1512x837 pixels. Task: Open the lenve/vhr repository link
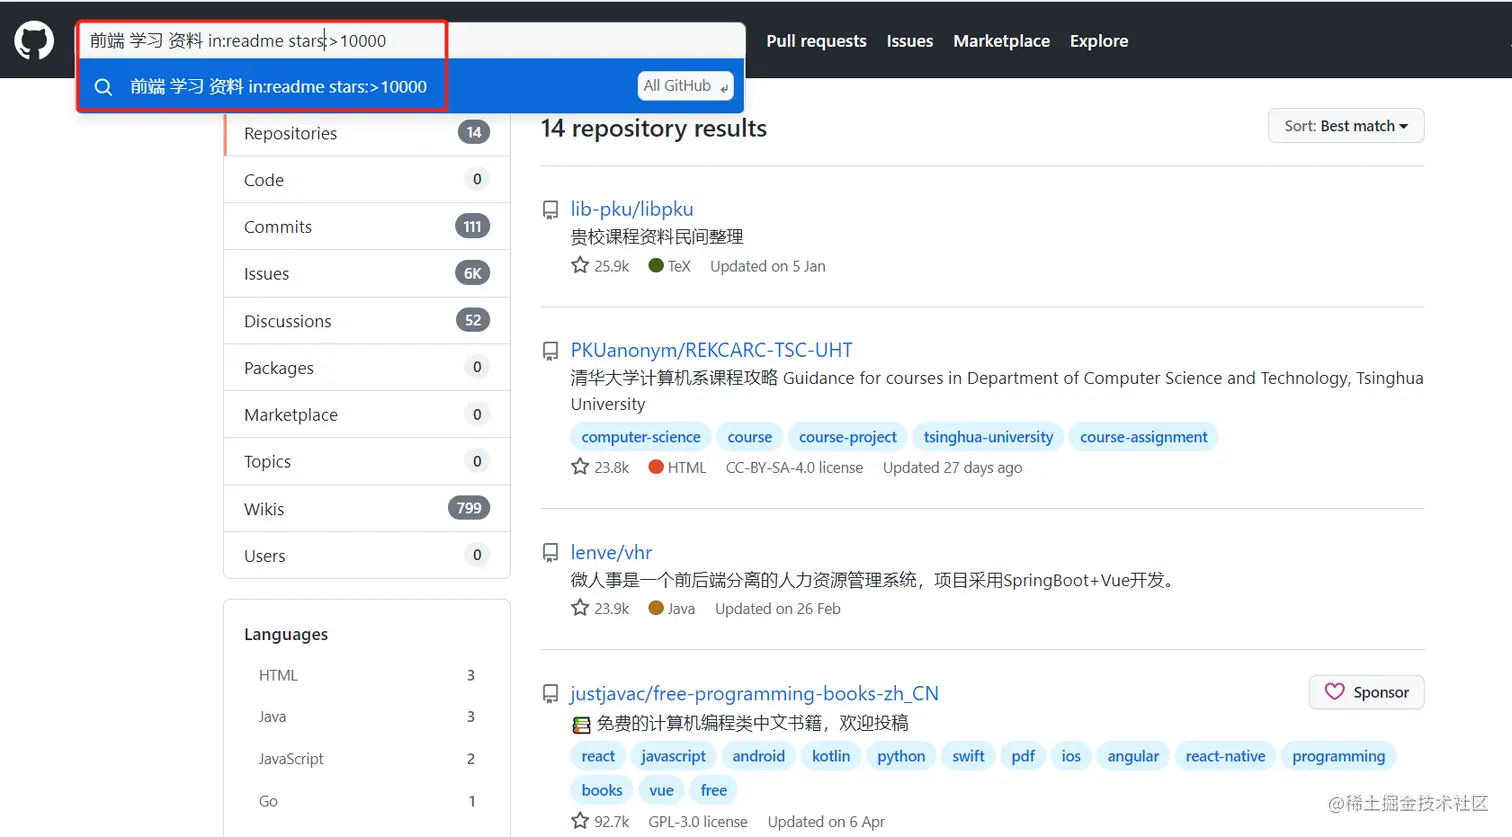pos(611,552)
